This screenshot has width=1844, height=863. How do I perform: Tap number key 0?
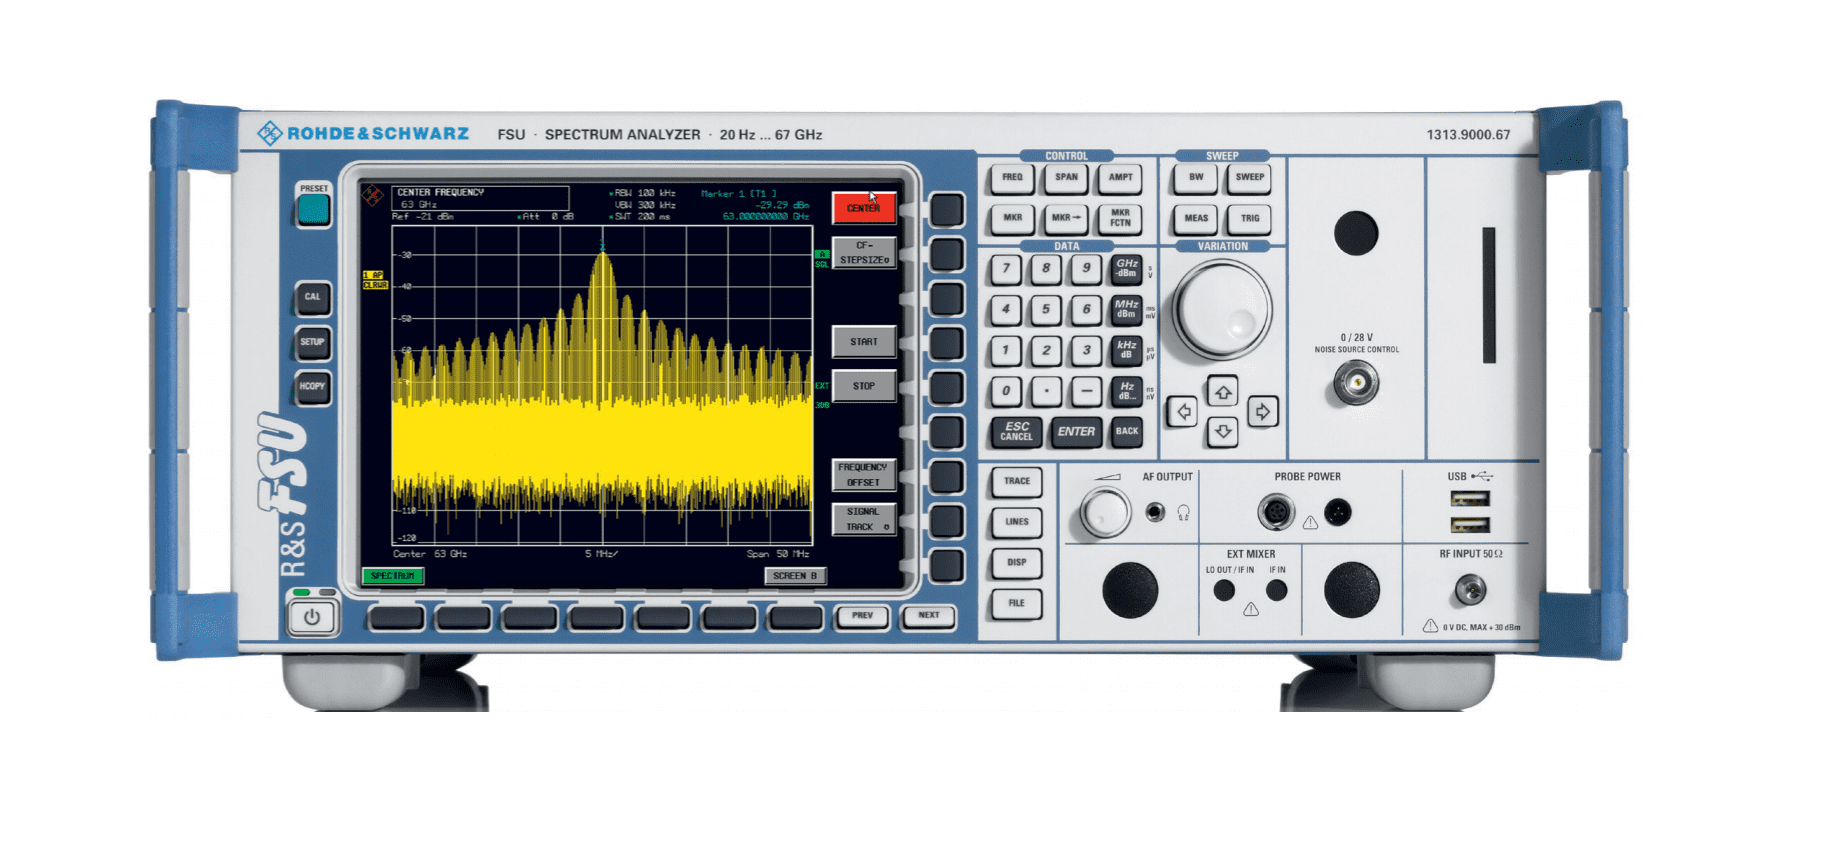click(x=1007, y=391)
